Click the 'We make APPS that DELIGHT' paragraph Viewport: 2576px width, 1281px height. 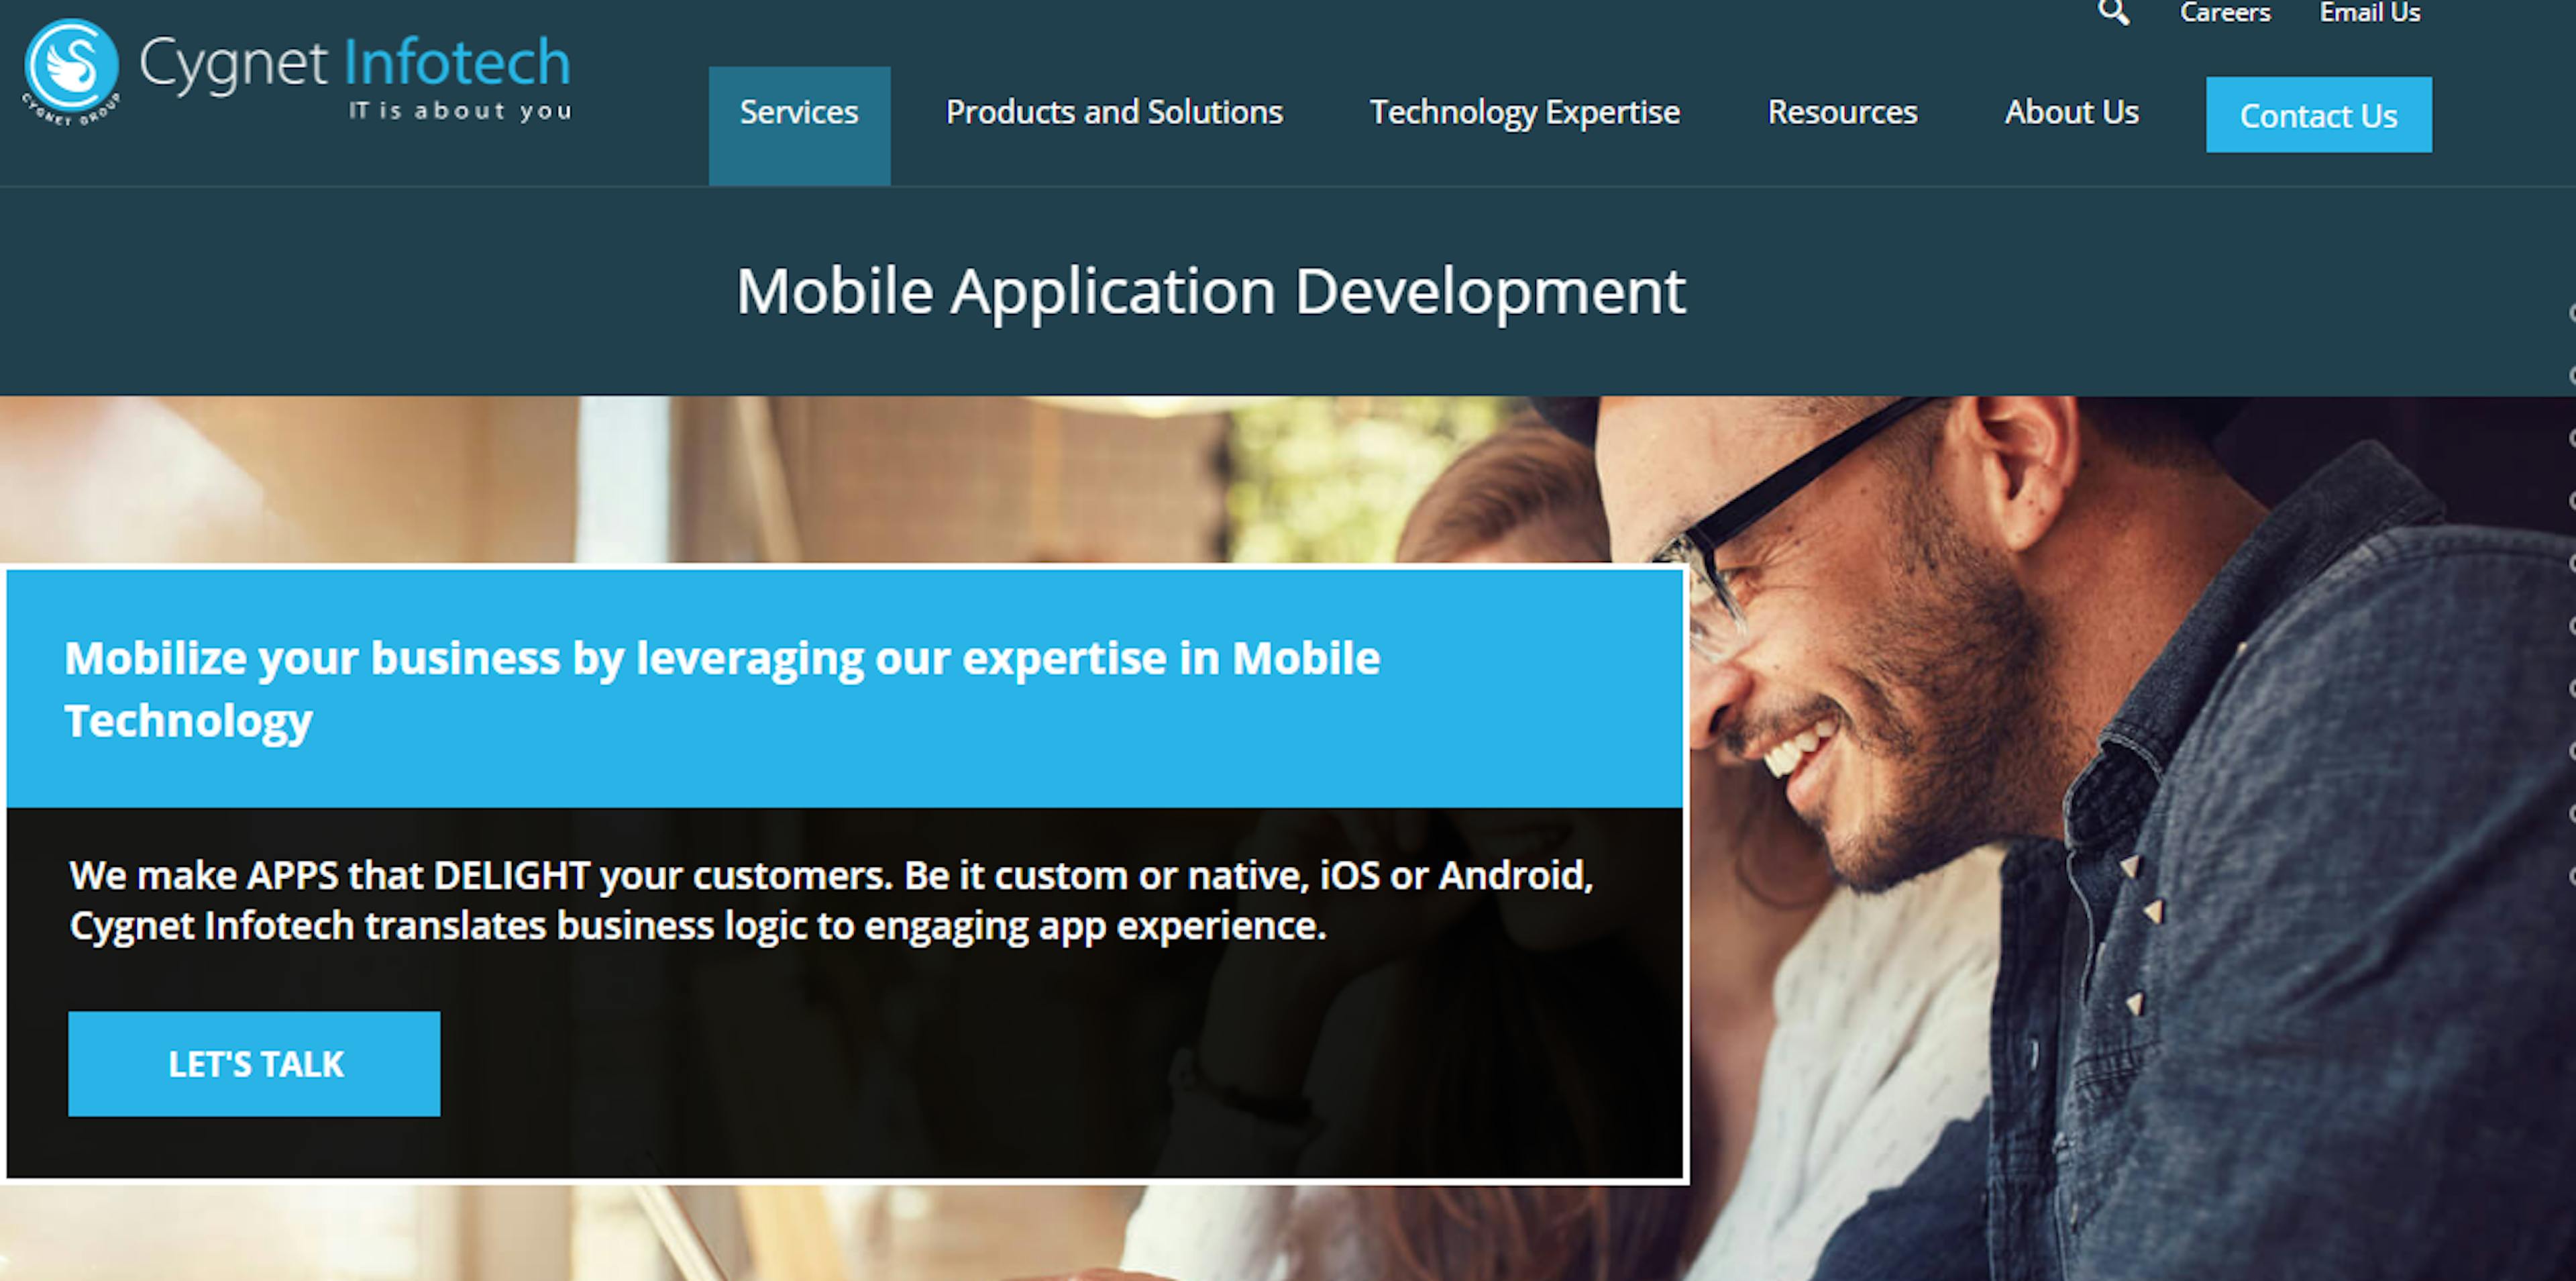[831, 900]
